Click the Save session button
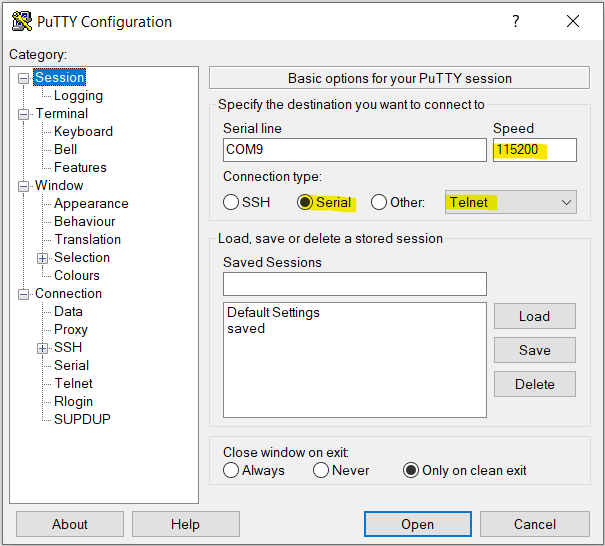The width and height of the screenshot is (605, 546). pyautogui.click(x=534, y=350)
